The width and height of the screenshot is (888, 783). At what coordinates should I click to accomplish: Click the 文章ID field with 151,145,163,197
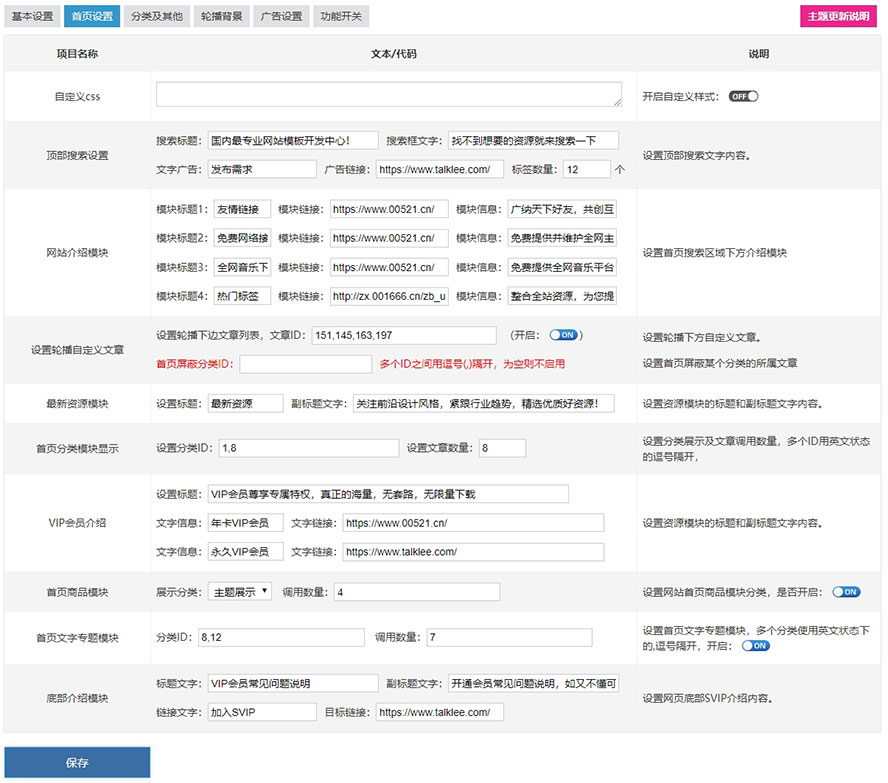click(x=403, y=335)
